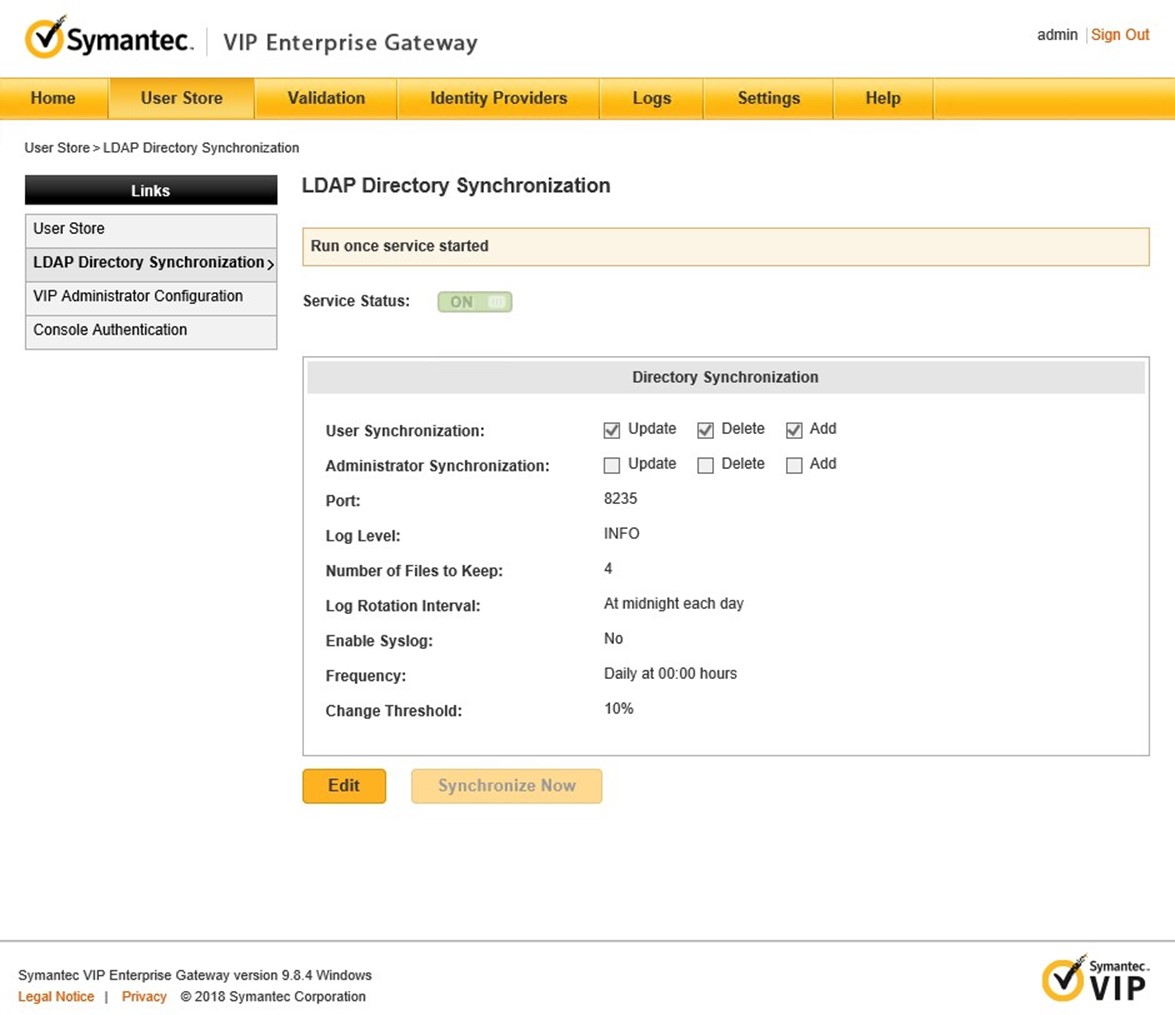Click the Number of Files value 4
The image size is (1175, 1015).
(x=608, y=568)
